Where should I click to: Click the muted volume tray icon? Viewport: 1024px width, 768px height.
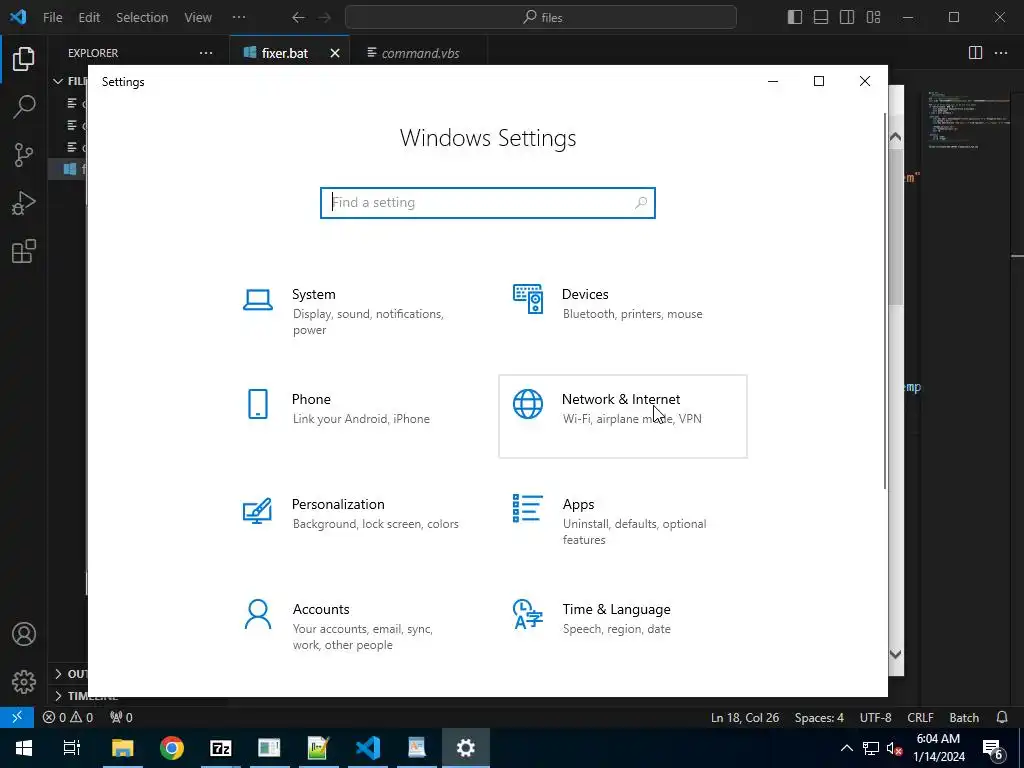[x=894, y=748]
